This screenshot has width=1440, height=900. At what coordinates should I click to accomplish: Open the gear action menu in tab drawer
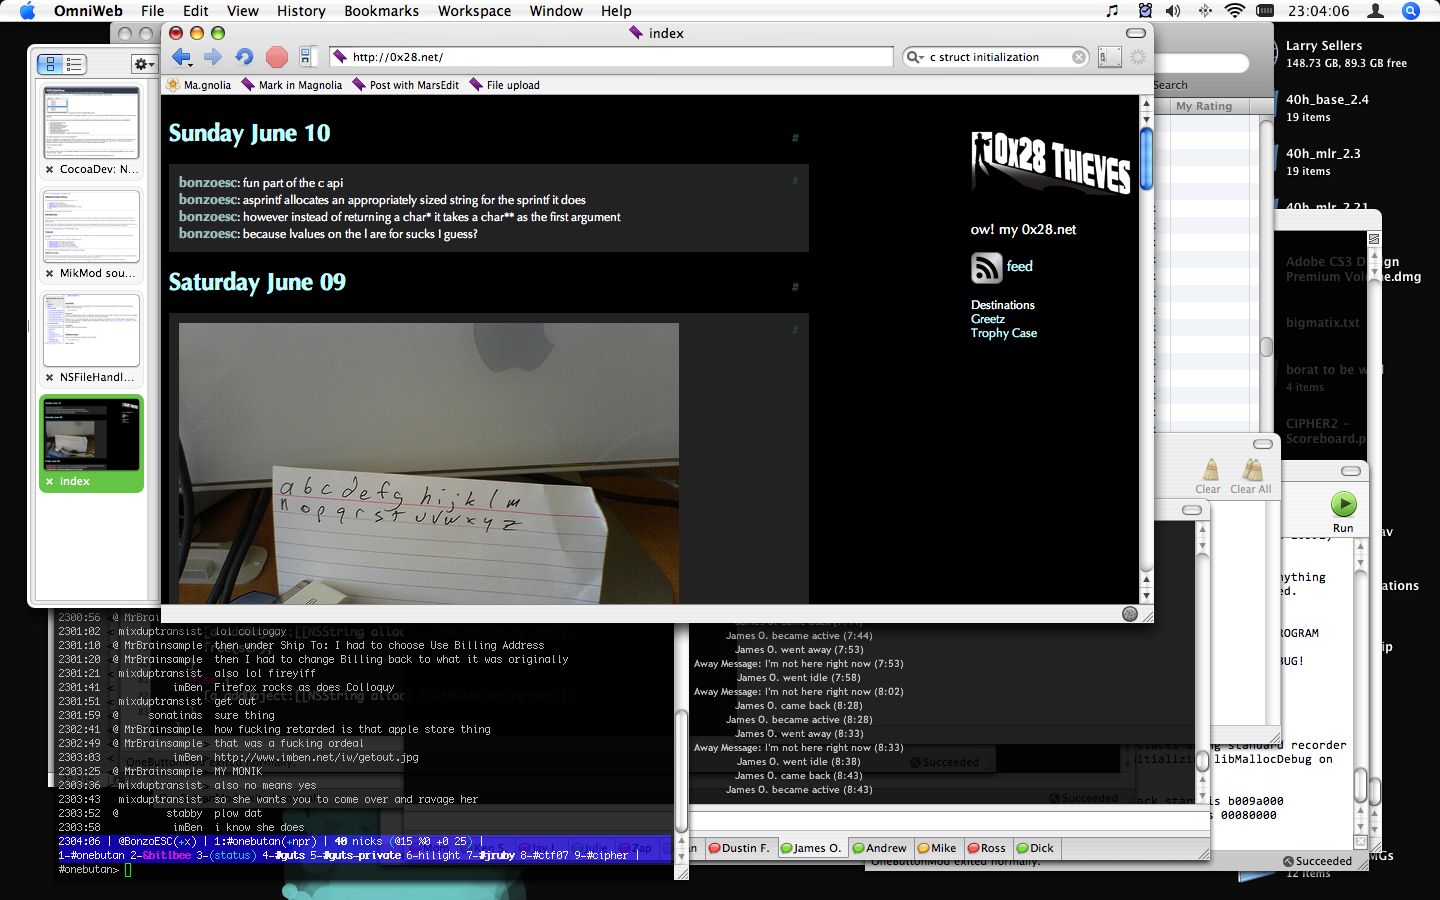[144, 64]
